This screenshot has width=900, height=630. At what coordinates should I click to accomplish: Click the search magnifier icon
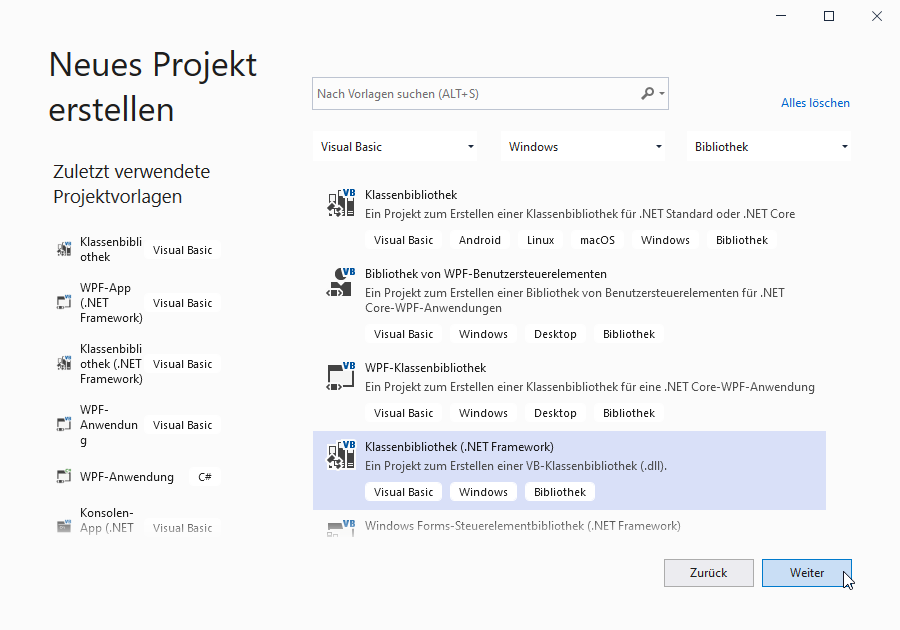pyautogui.click(x=649, y=93)
